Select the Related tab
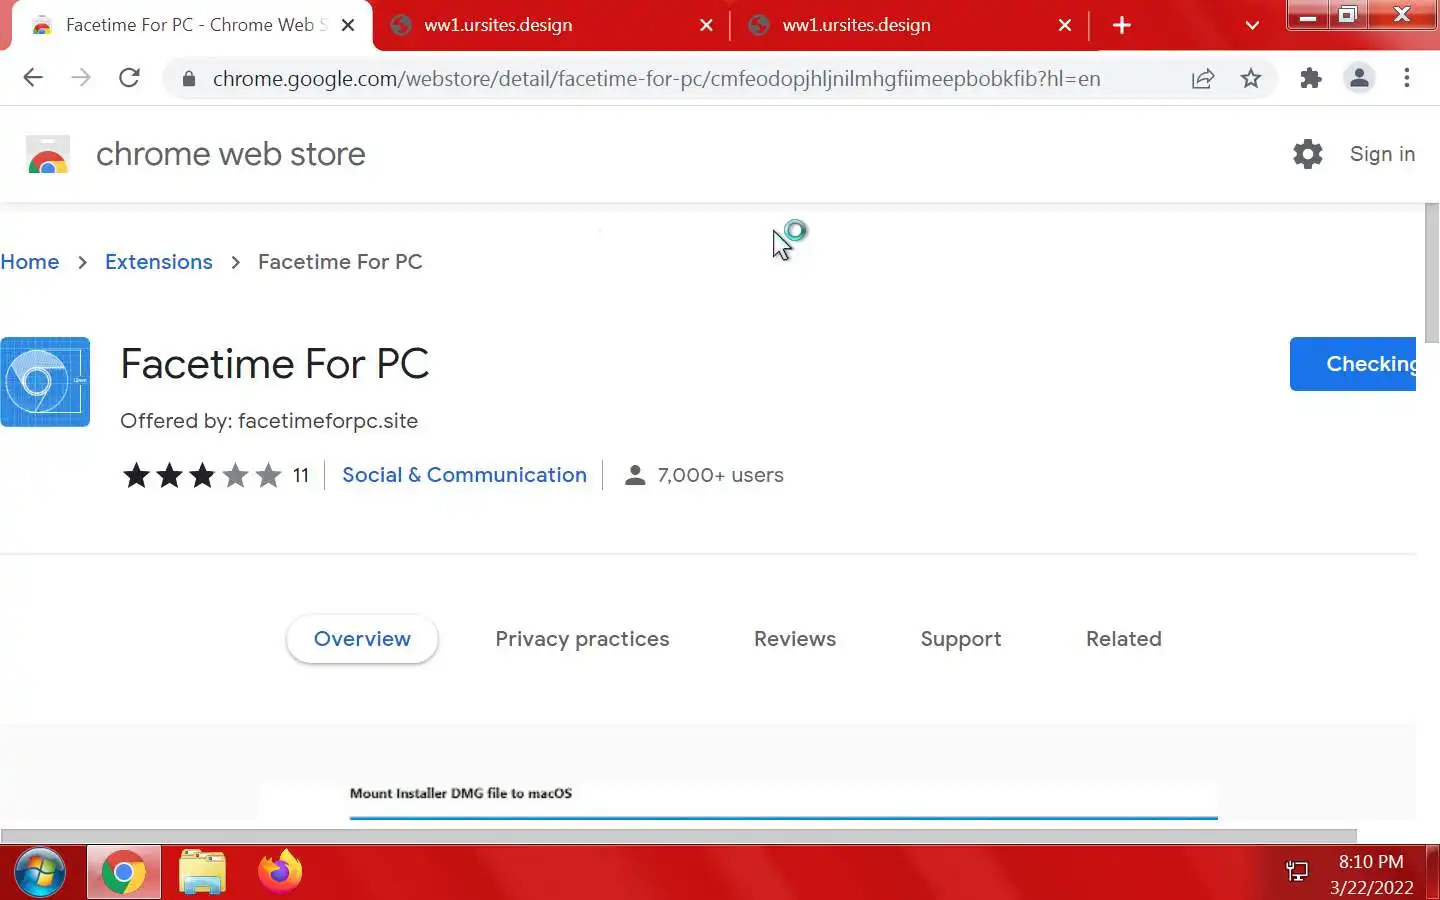 1124,639
